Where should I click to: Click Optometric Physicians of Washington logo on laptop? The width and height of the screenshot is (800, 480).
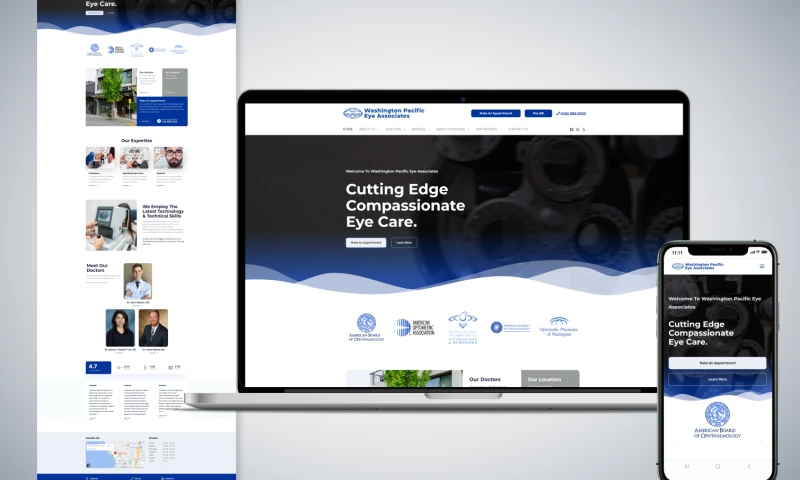[x=559, y=327]
